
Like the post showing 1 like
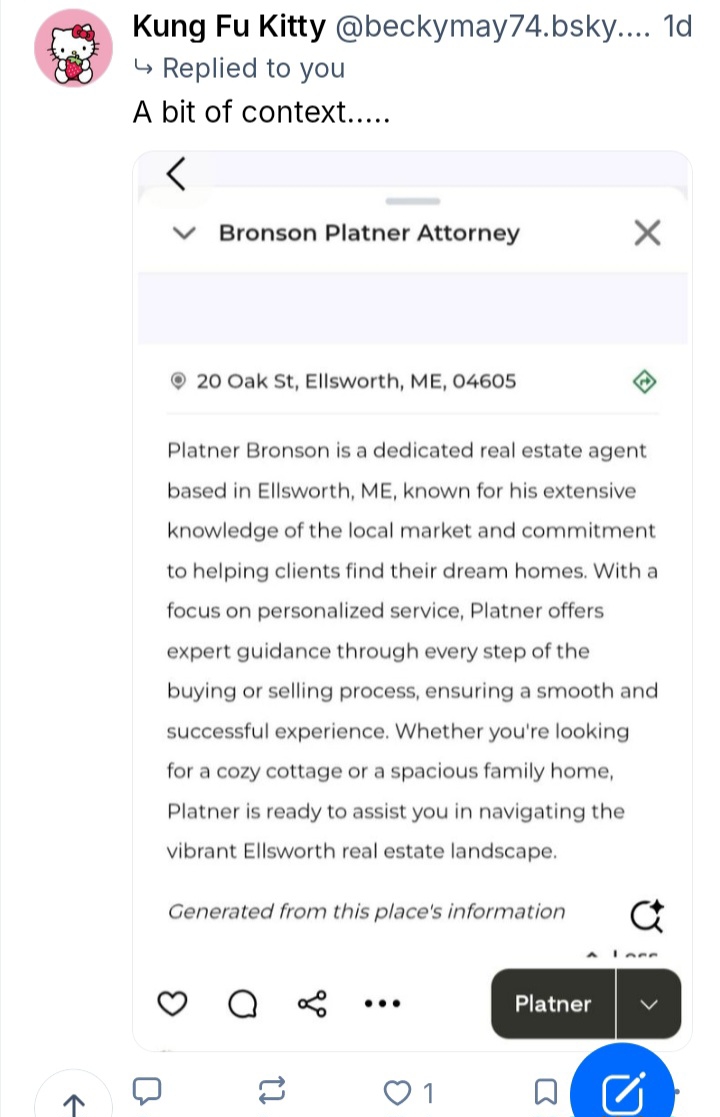(x=400, y=1092)
